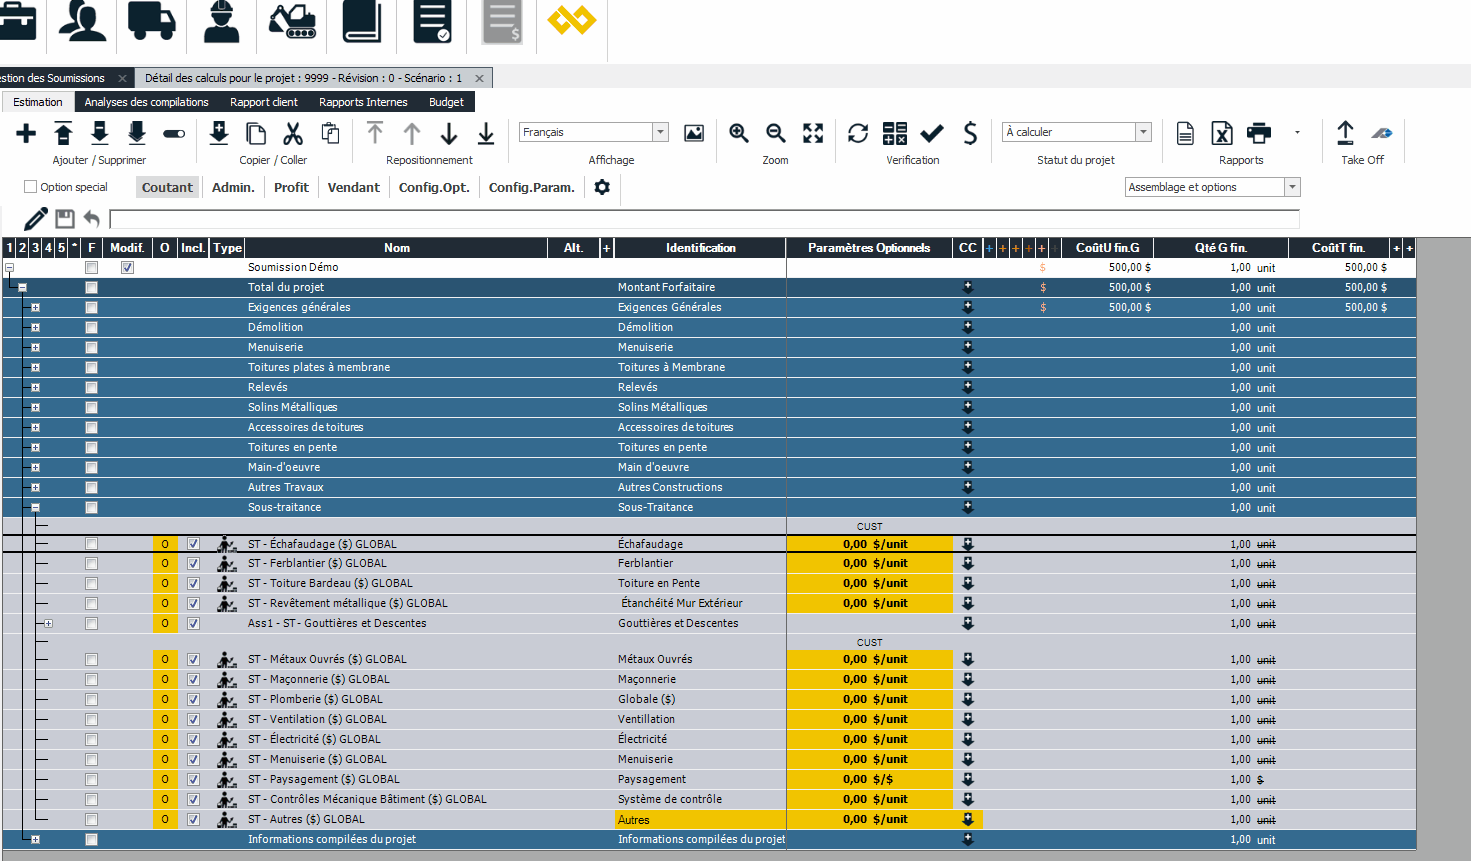Click the ST - Paysagement 0,00 $/$ cell
Image resolution: width=1471 pixels, height=861 pixels.
tap(869, 780)
